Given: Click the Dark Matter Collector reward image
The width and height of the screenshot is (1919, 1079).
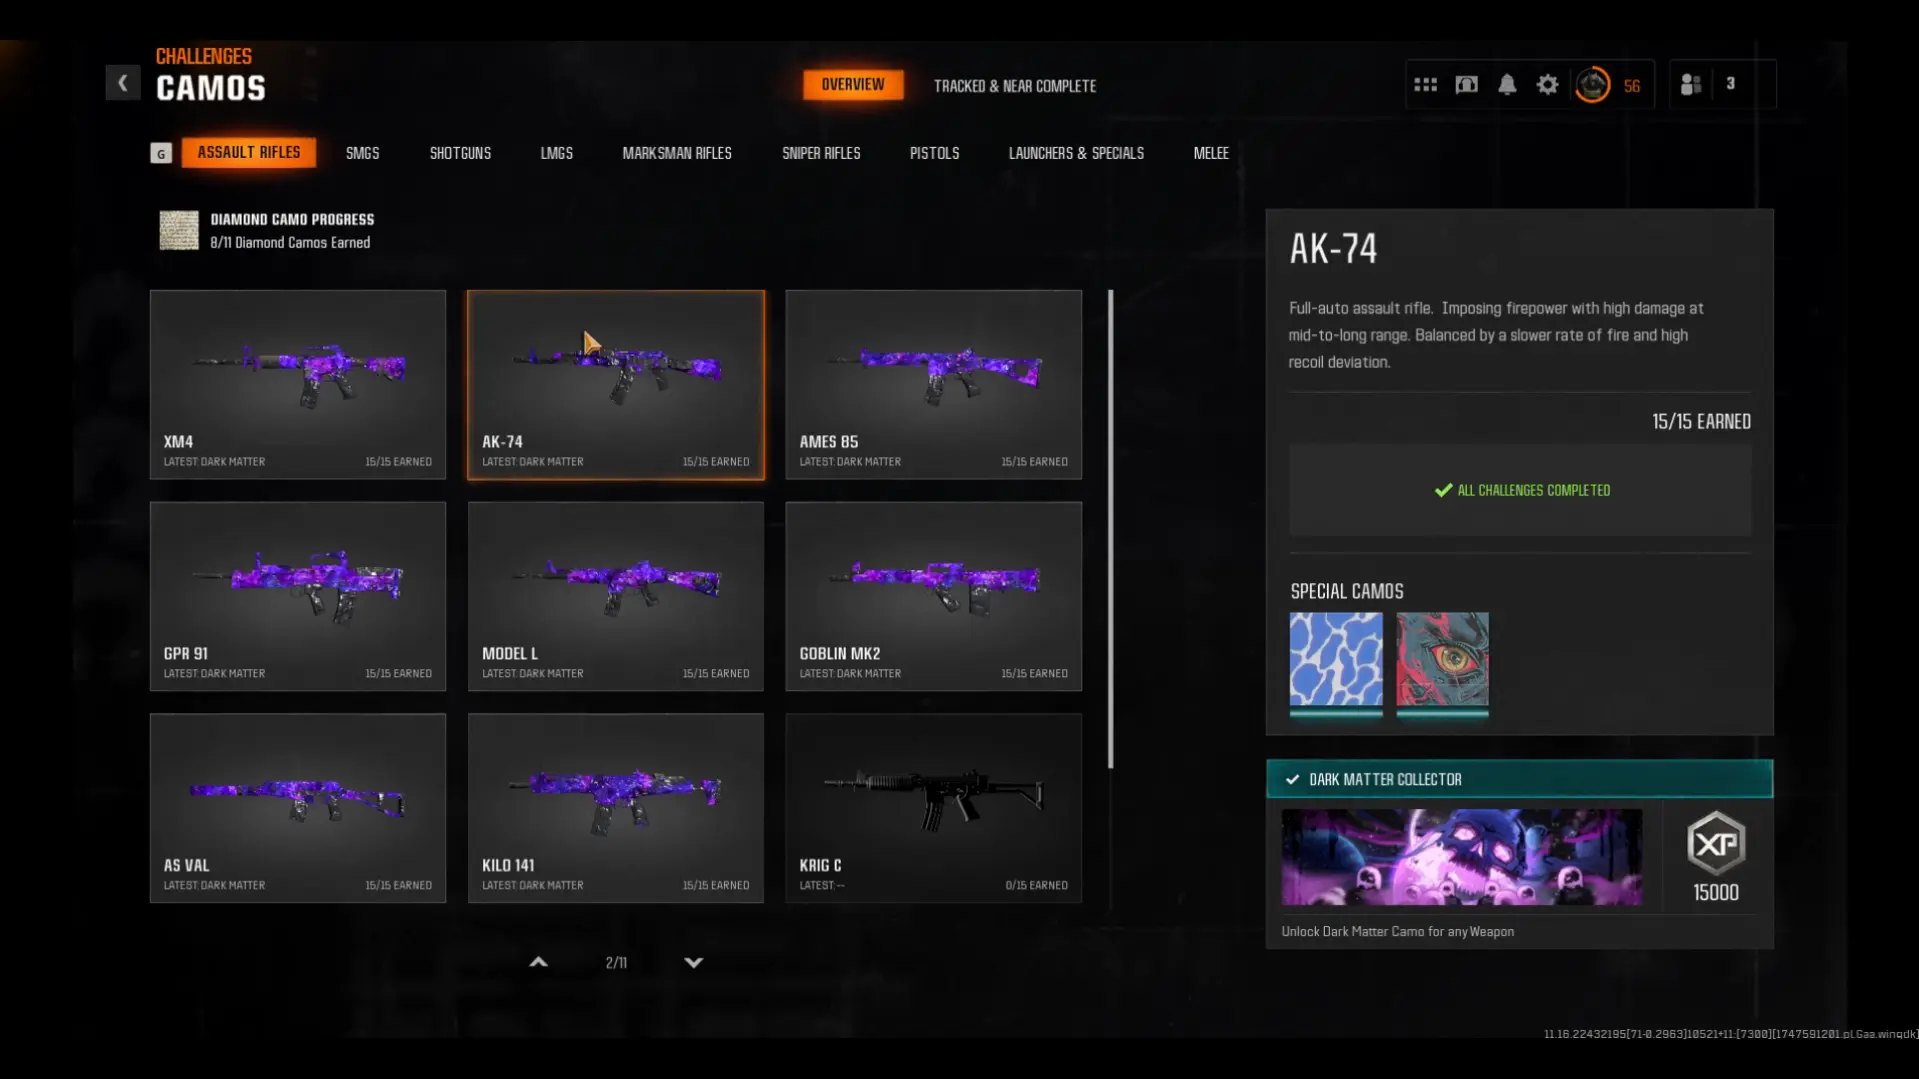Looking at the screenshot, I should coord(1462,857).
